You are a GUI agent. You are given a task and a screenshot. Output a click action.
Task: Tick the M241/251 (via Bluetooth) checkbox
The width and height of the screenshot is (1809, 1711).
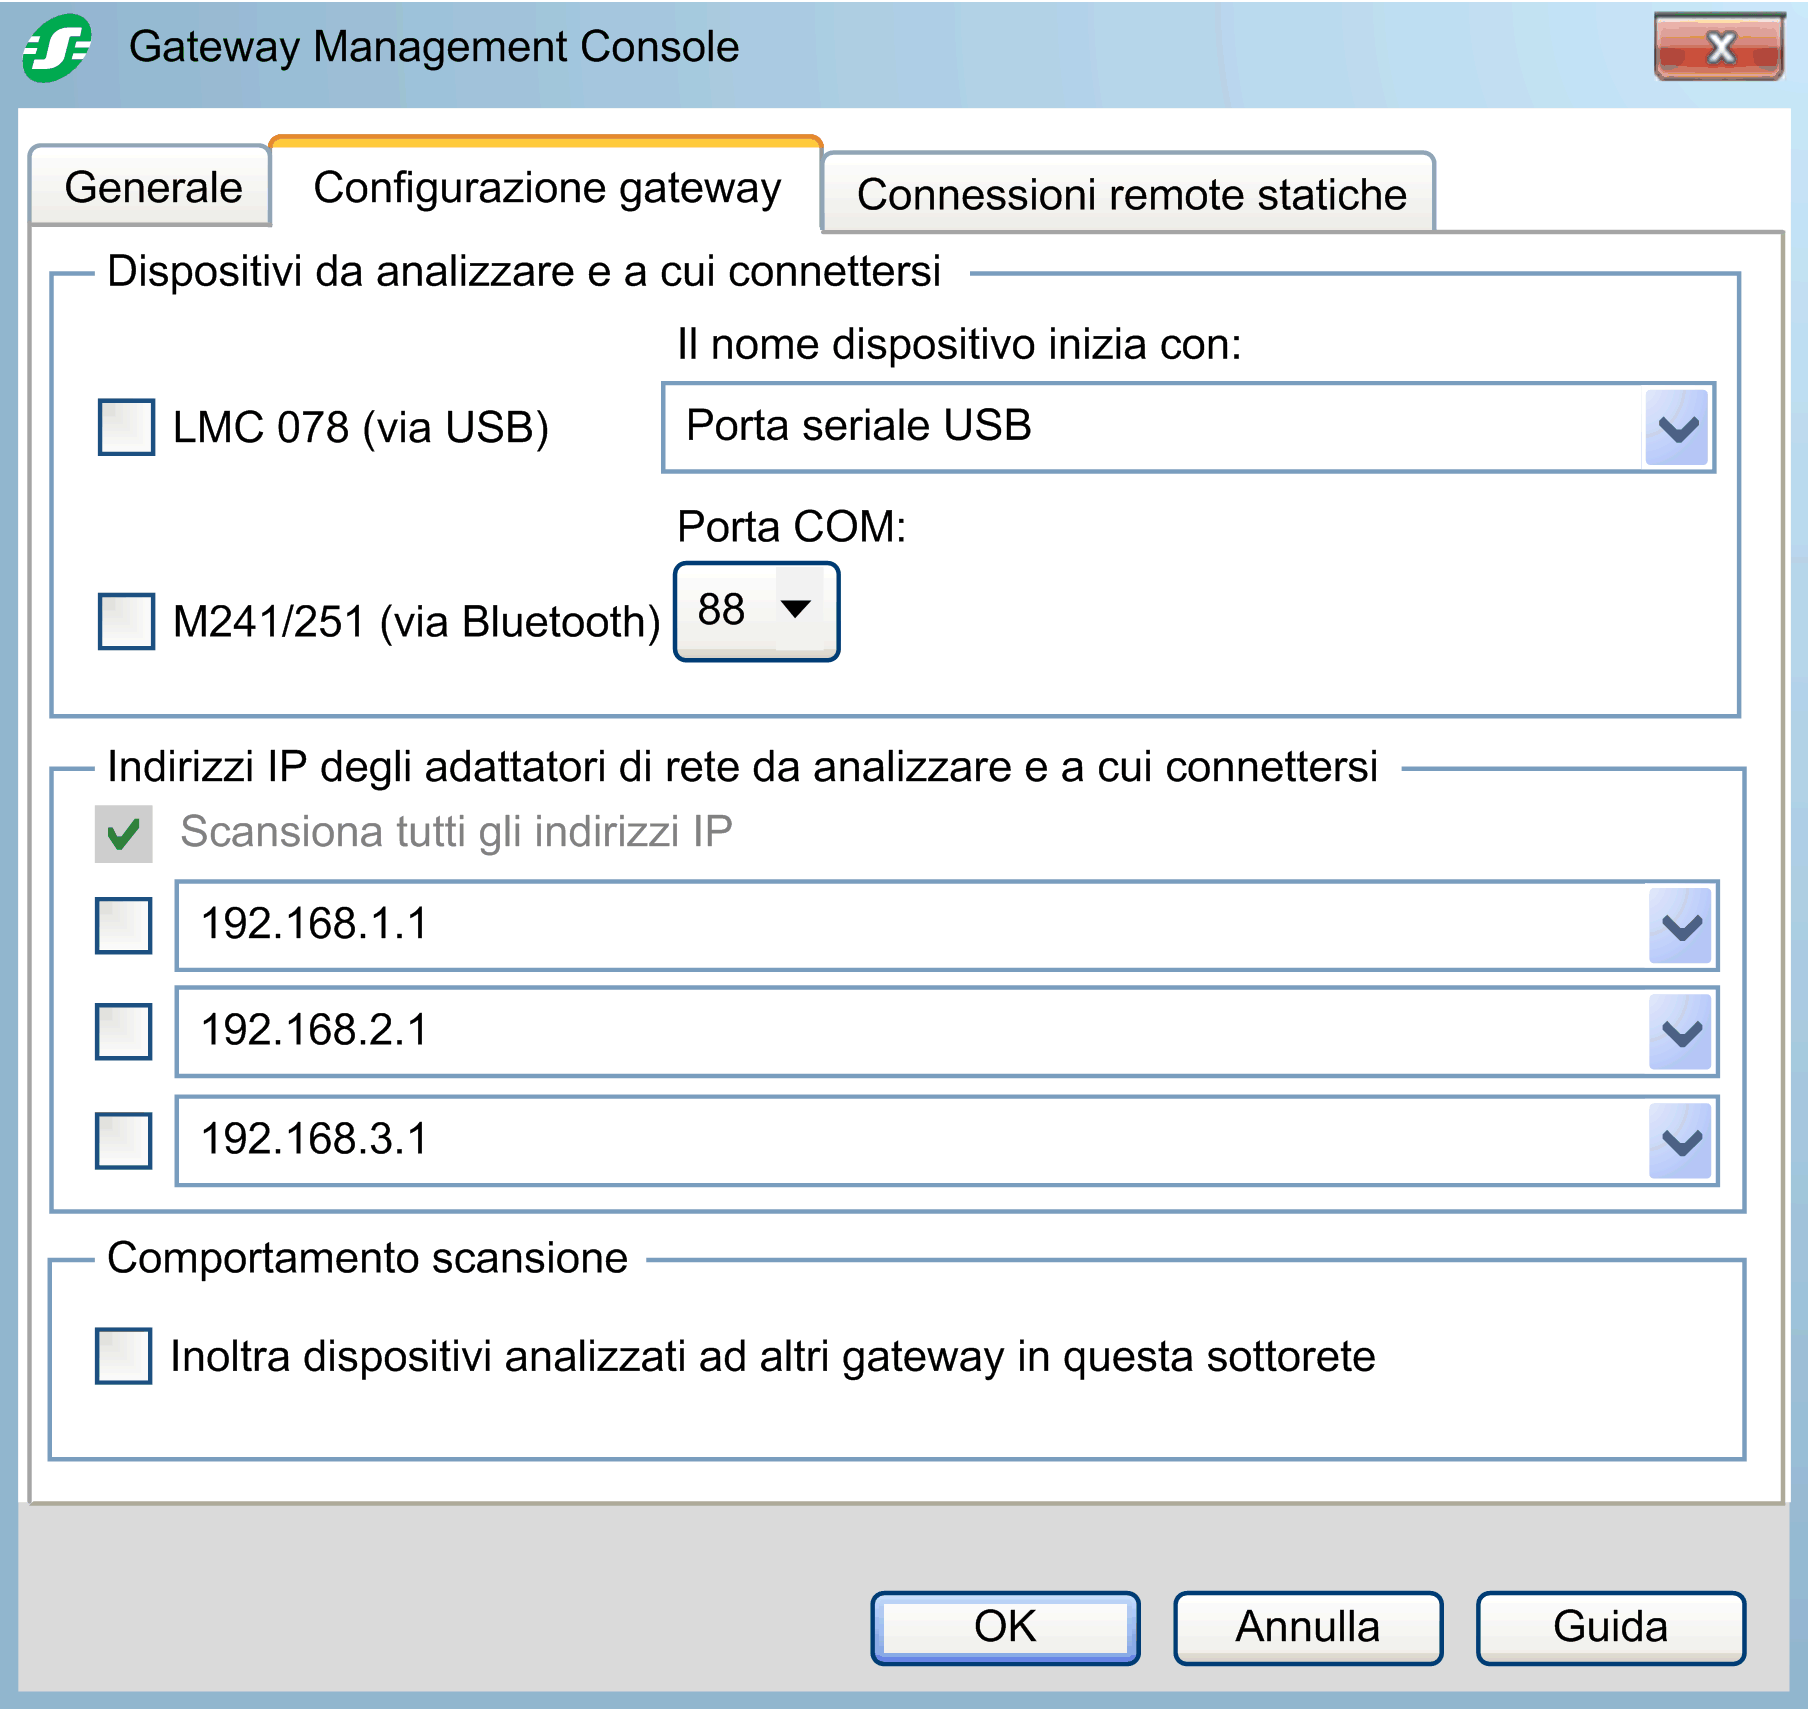point(126,621)
